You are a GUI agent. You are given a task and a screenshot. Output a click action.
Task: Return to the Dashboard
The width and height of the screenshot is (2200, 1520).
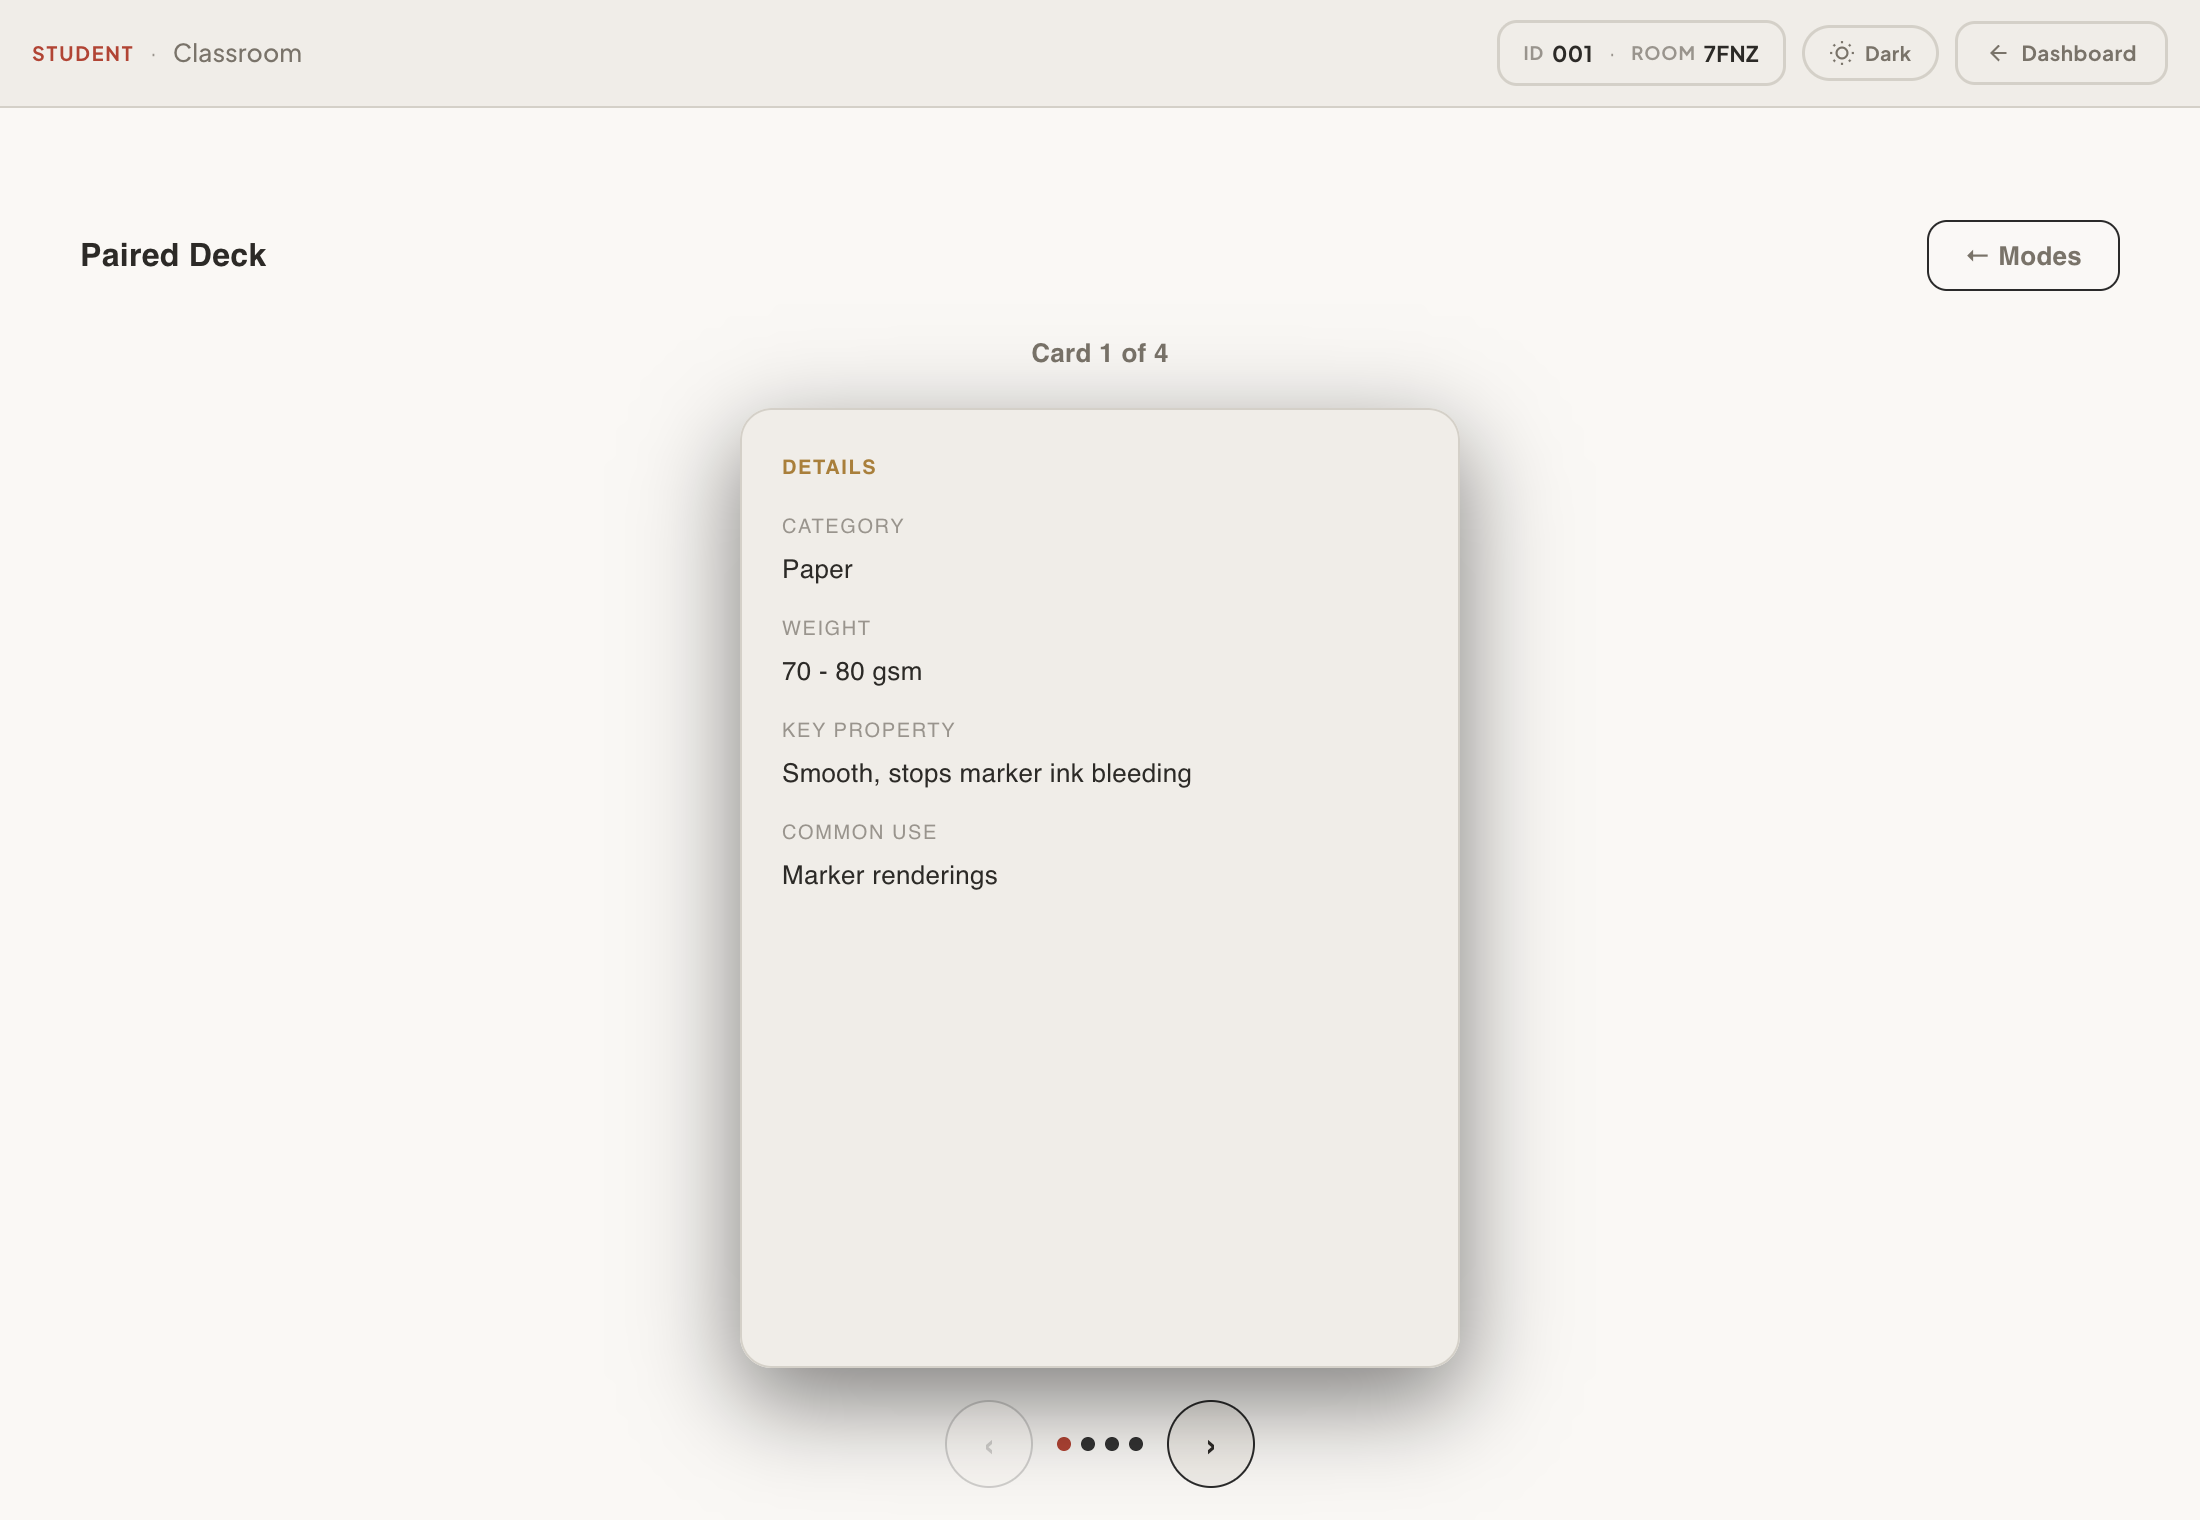click(2061, 54)
